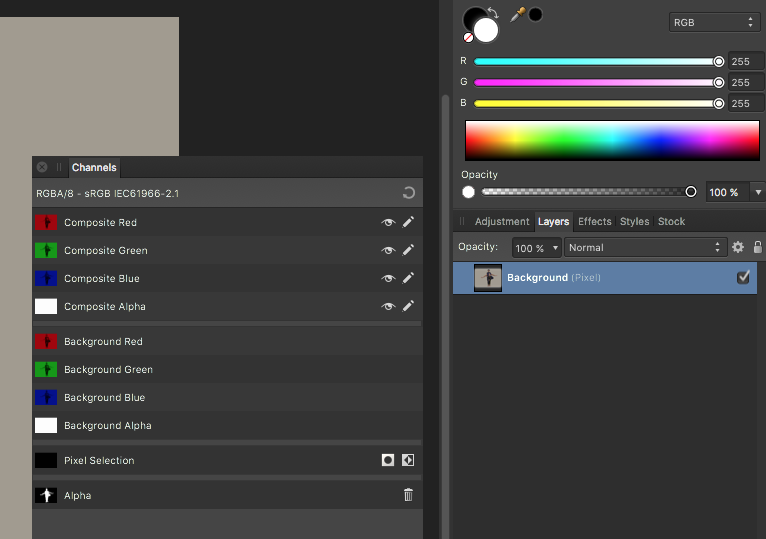The width and height of the screenshot is (766, 539).
Task: Close the Channels floating panel
Action: pos(42,167)
